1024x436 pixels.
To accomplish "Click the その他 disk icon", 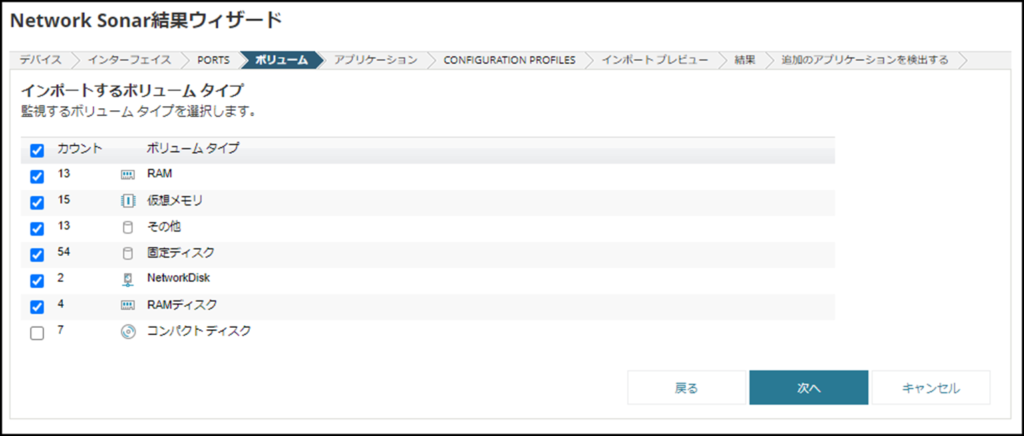I will (x=127, y=228).
